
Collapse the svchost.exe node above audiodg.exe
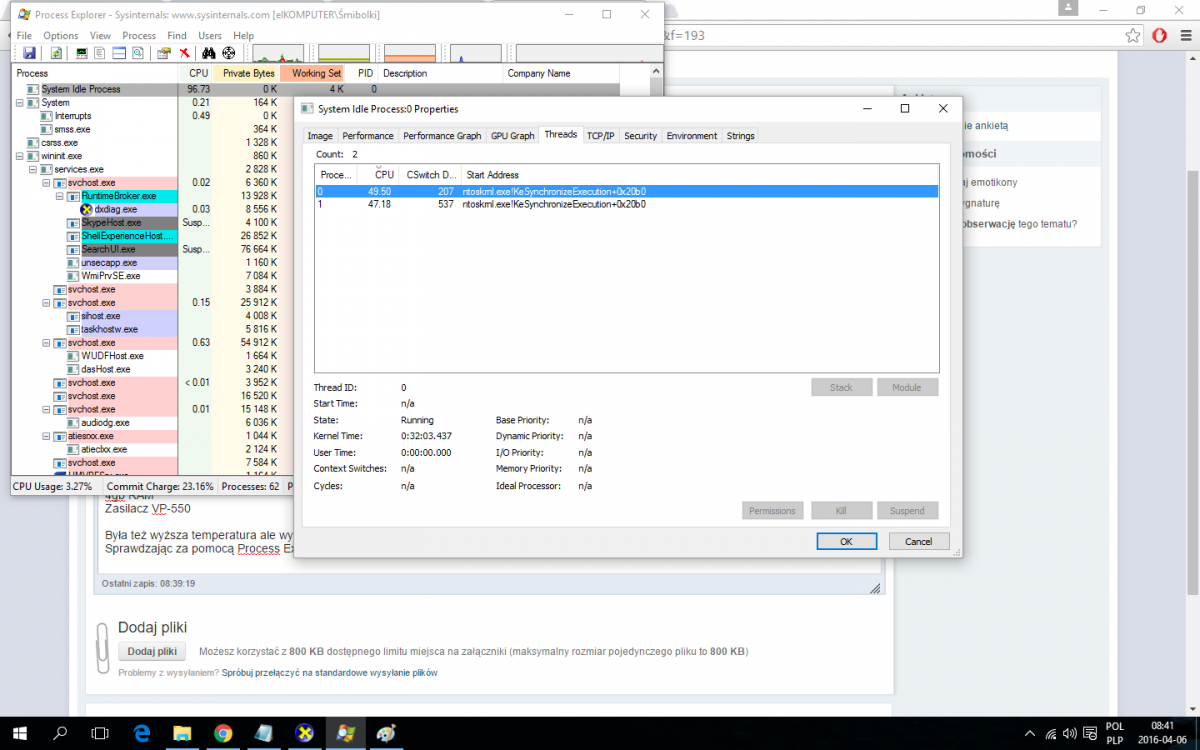point(47,409)
